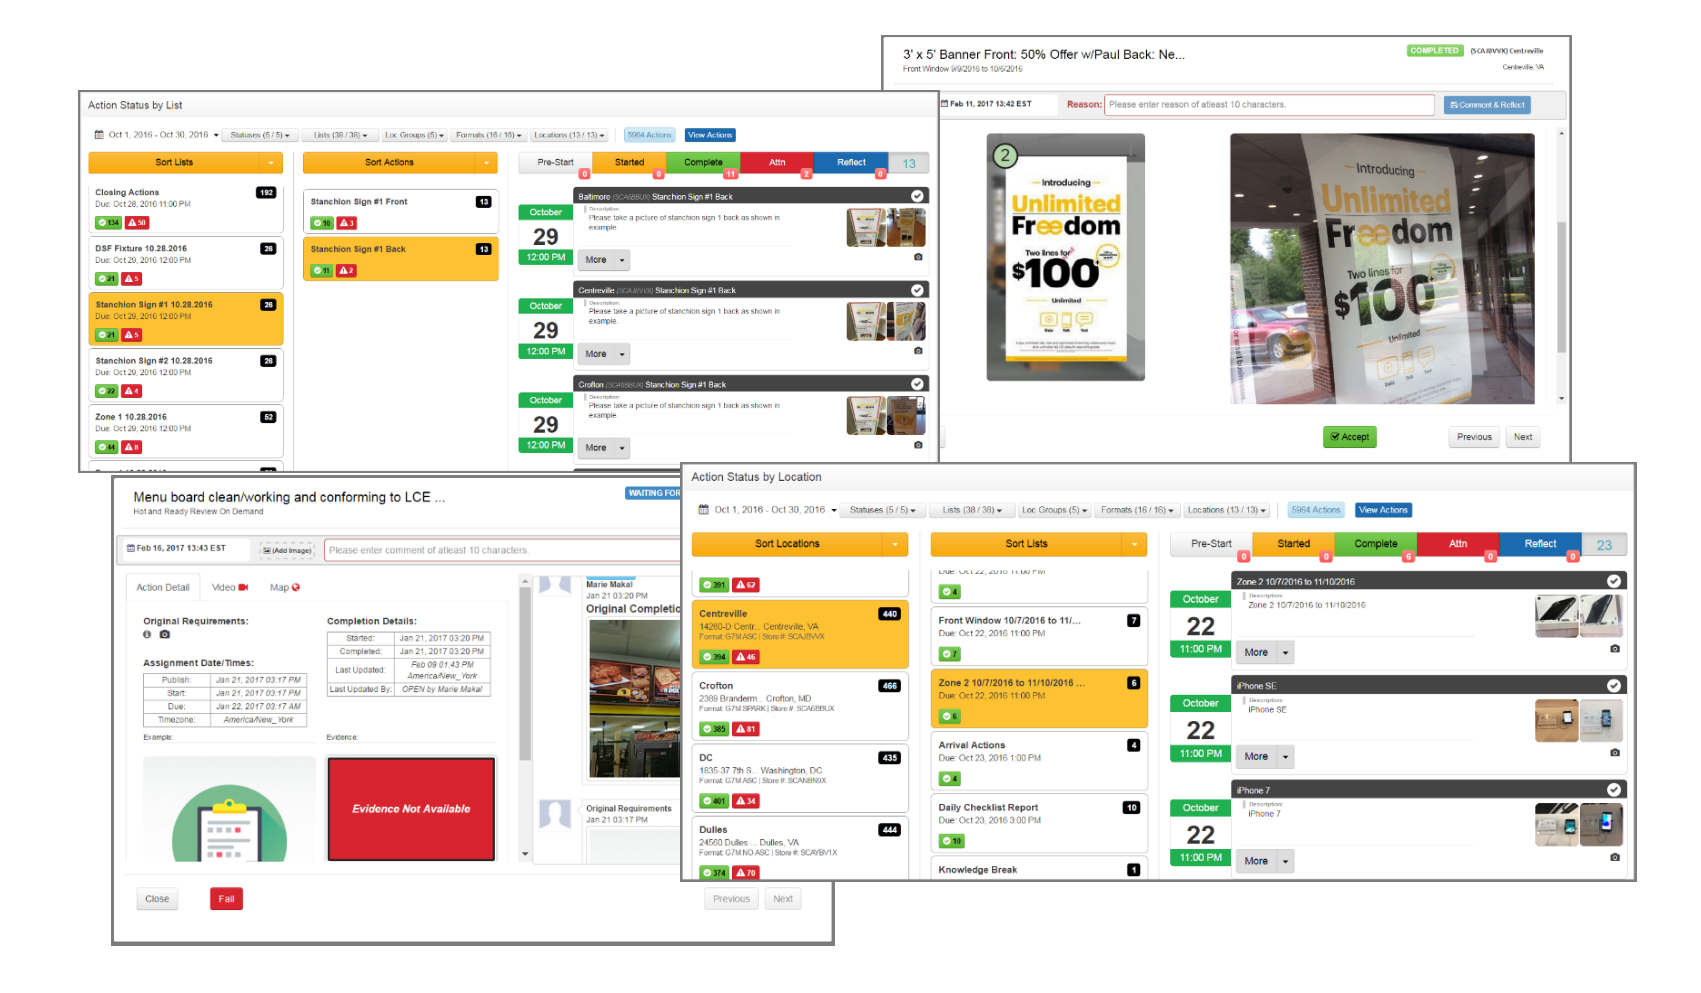Click green 10 badge on Stanchion Sign #1 Front

click(322, 223)
